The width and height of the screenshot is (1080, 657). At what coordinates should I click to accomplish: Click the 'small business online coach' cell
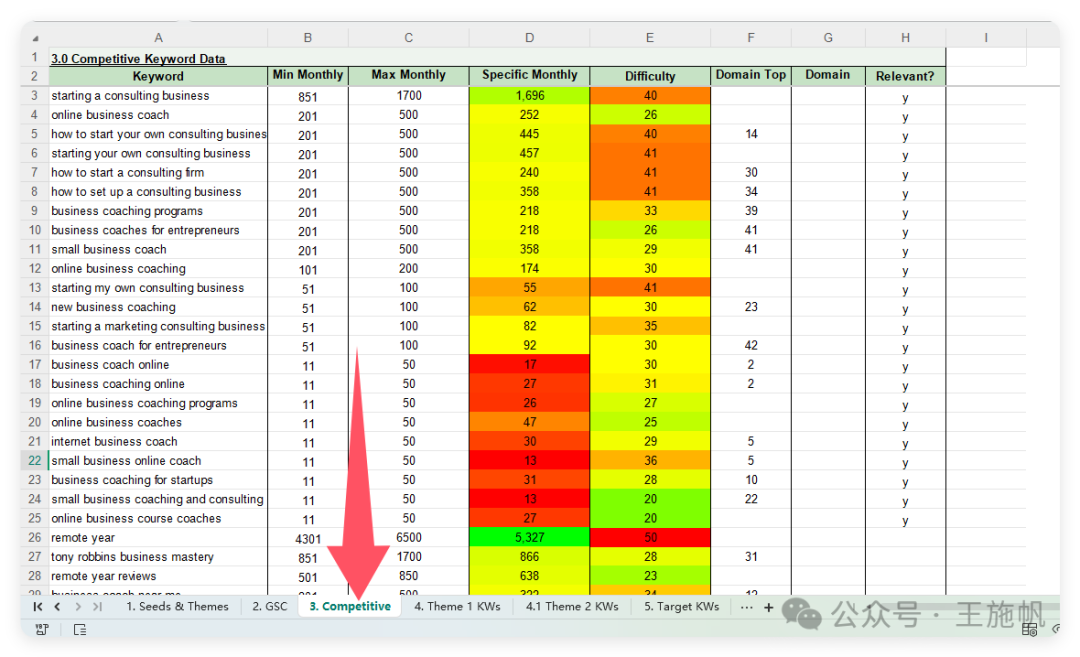point(158,461)
